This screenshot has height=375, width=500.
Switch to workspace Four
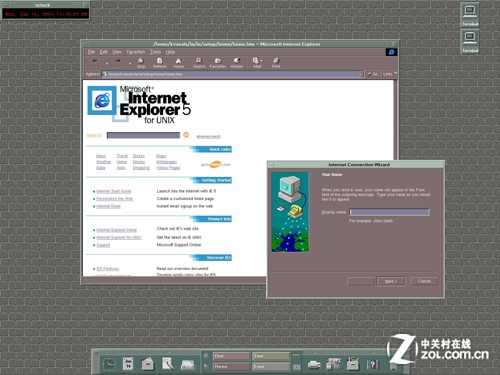click(271, 367)
